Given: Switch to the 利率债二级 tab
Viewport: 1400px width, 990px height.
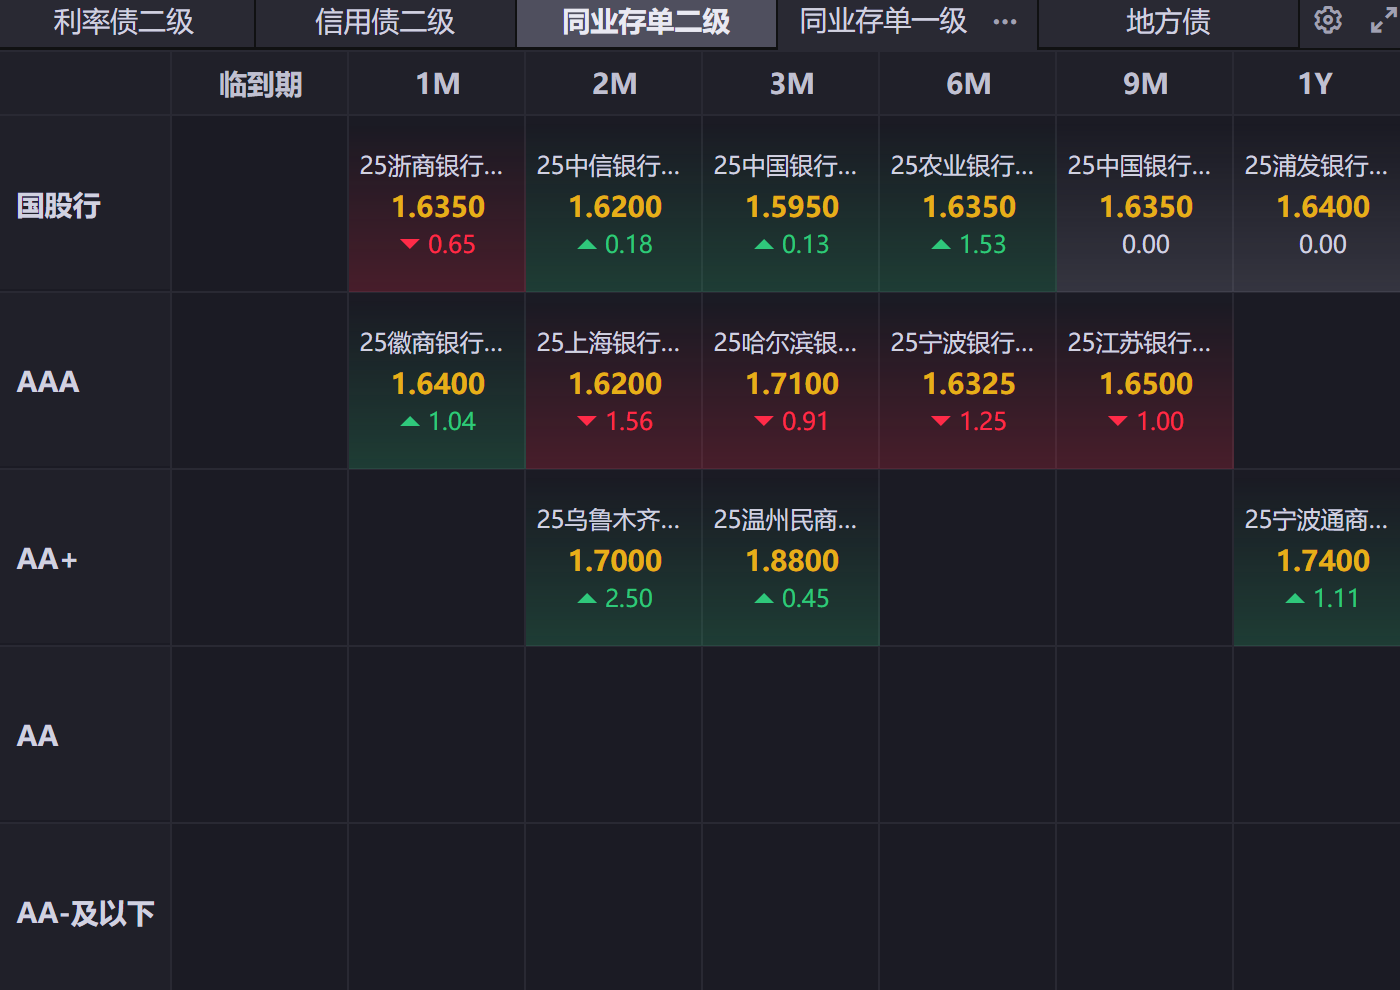Looking at the screenshot, I should tap(124, 22).
